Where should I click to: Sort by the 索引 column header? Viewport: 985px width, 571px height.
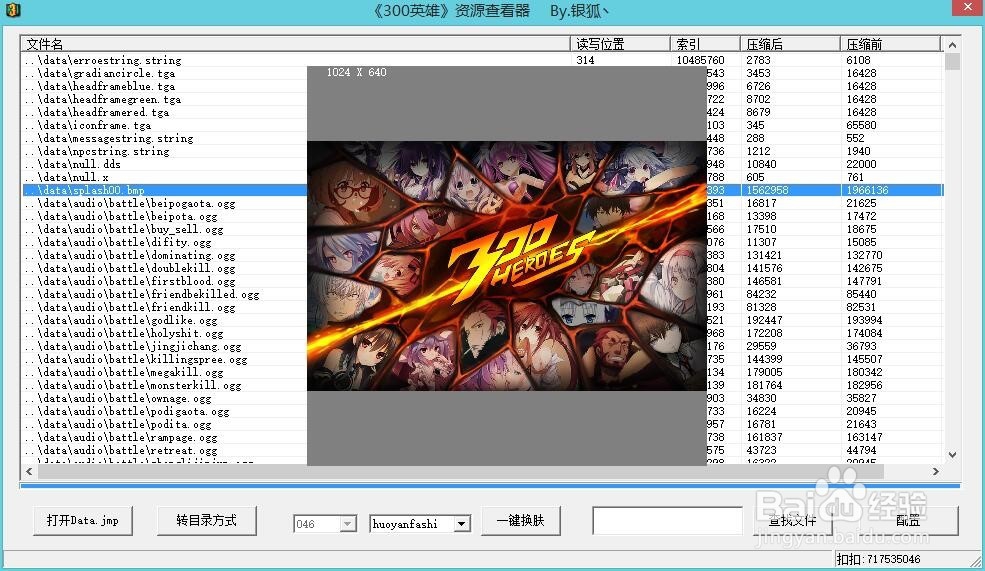705,44
